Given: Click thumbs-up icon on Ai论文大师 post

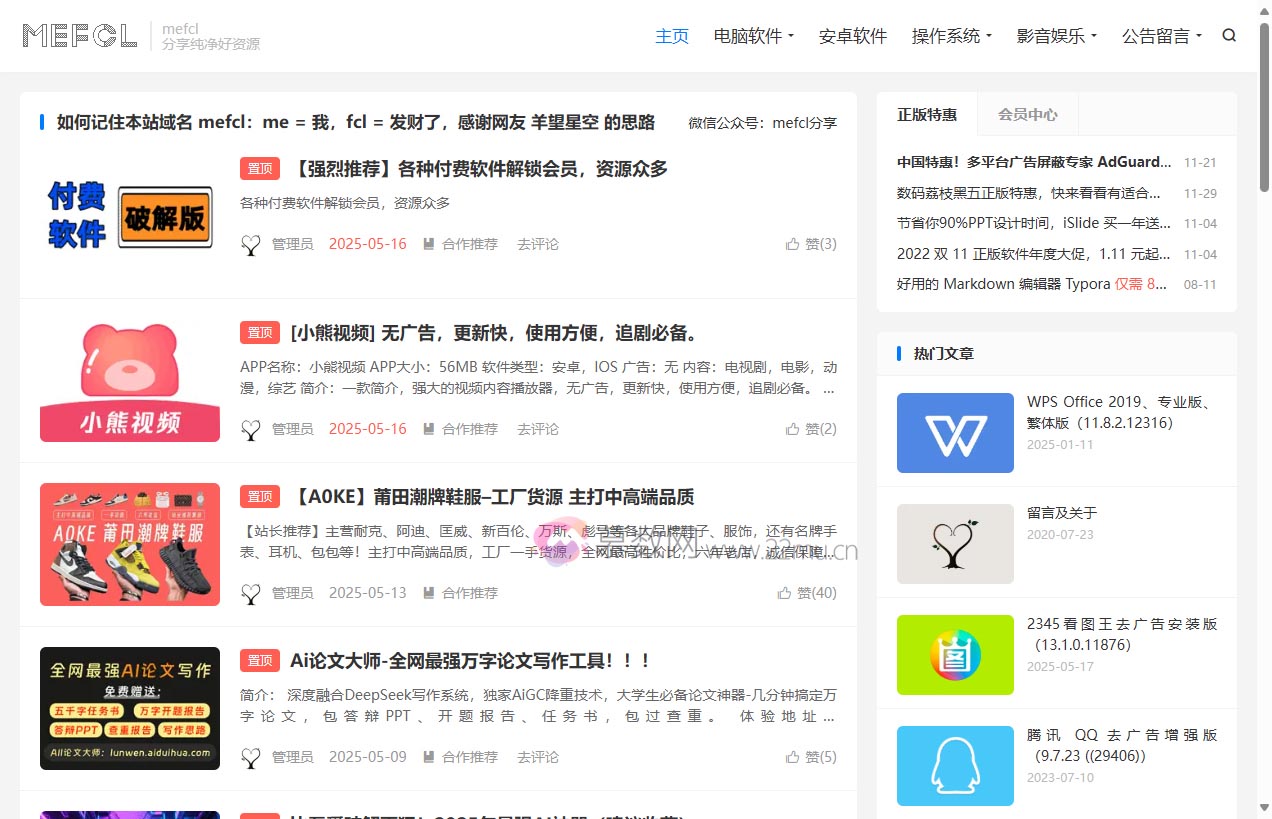Looking at the screenshot, I should pos(793,757).
